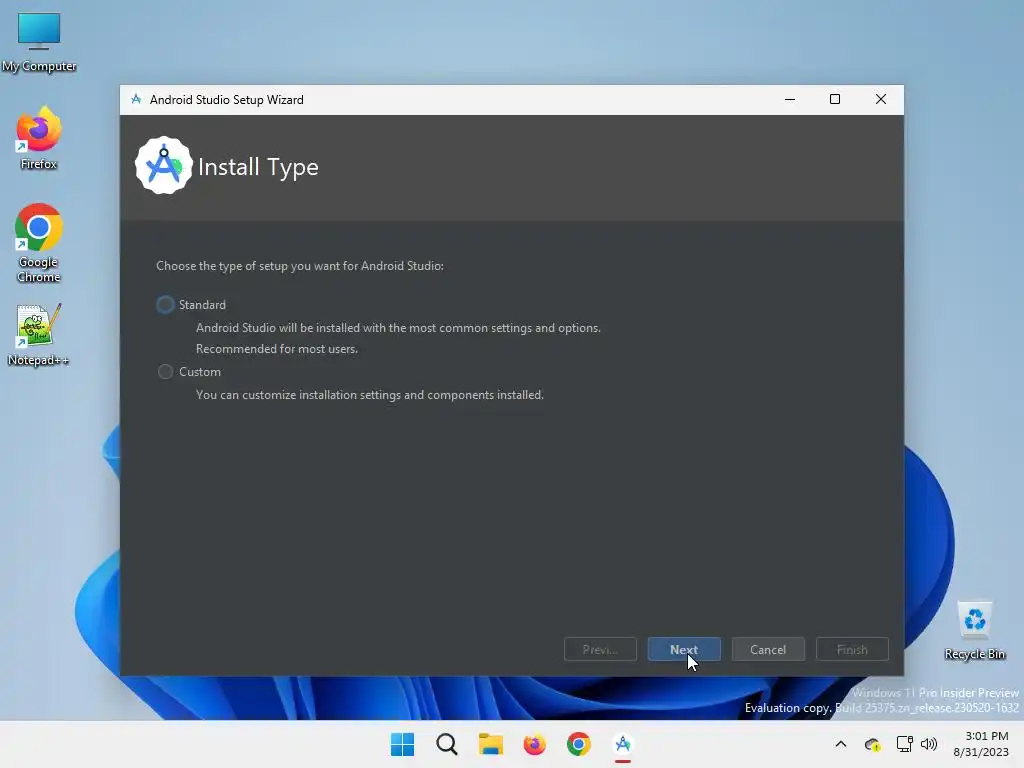Click the 'Install Type' heading
The image size is (1024, 768).
[258, 167]
